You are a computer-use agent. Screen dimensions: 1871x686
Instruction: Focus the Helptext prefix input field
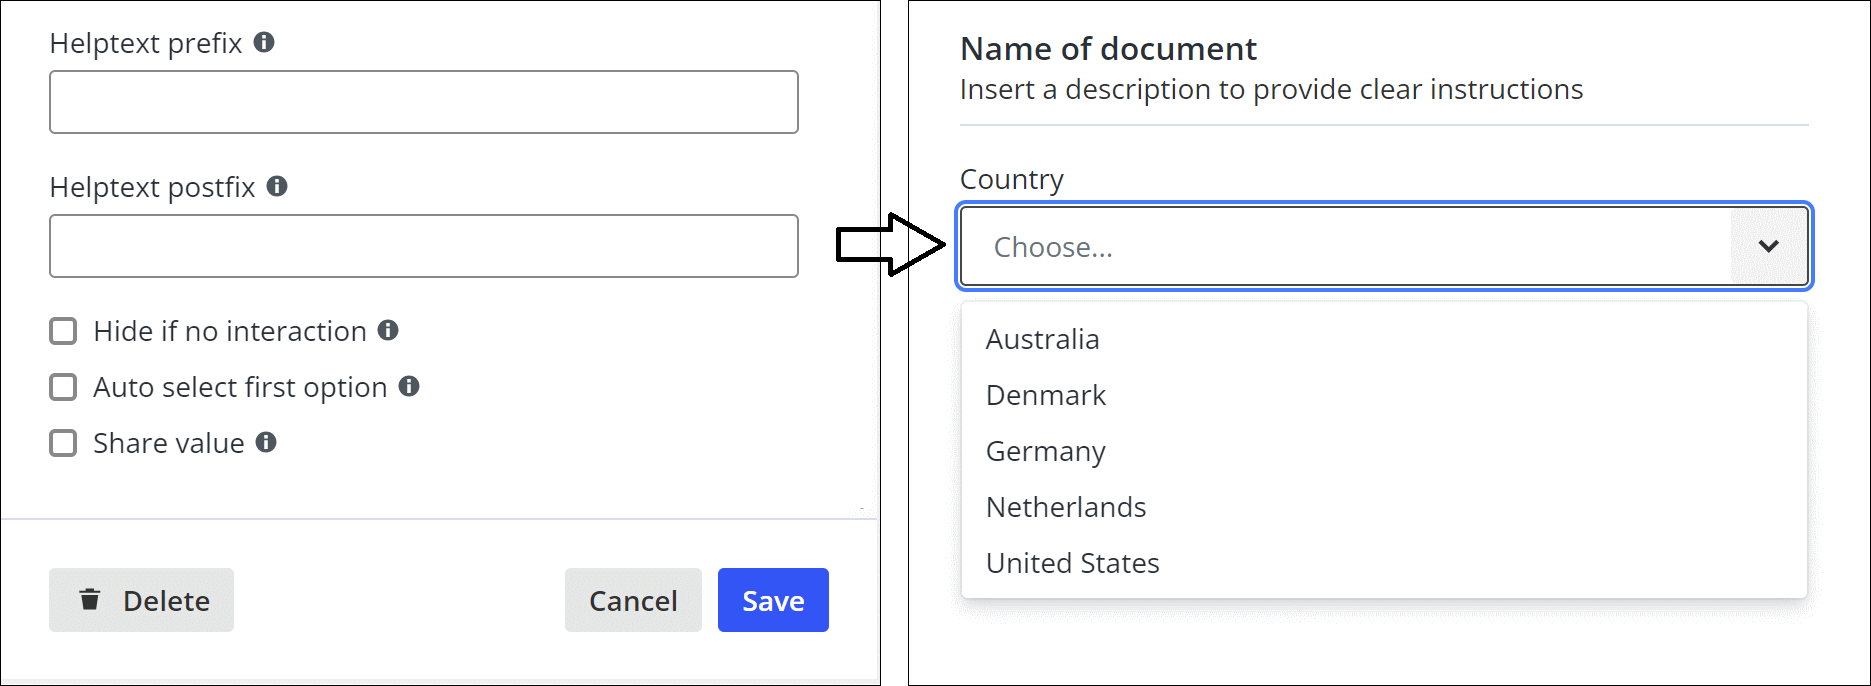(424, 102)
